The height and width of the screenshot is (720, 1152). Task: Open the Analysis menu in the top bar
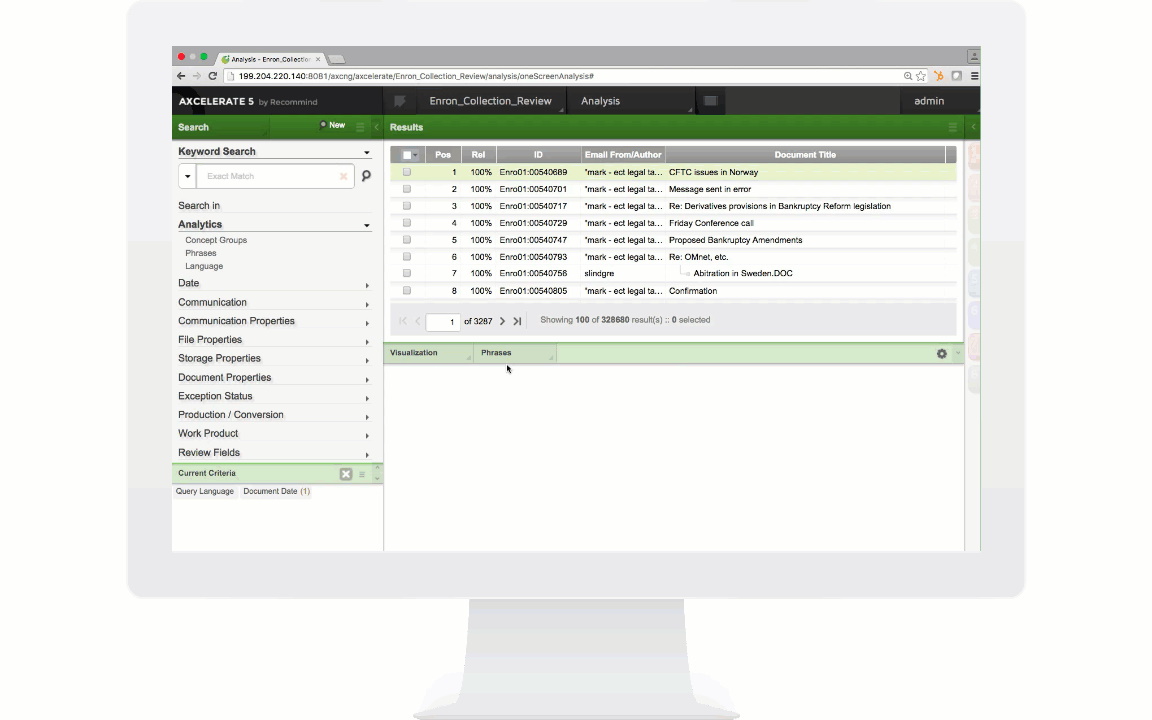600,101
